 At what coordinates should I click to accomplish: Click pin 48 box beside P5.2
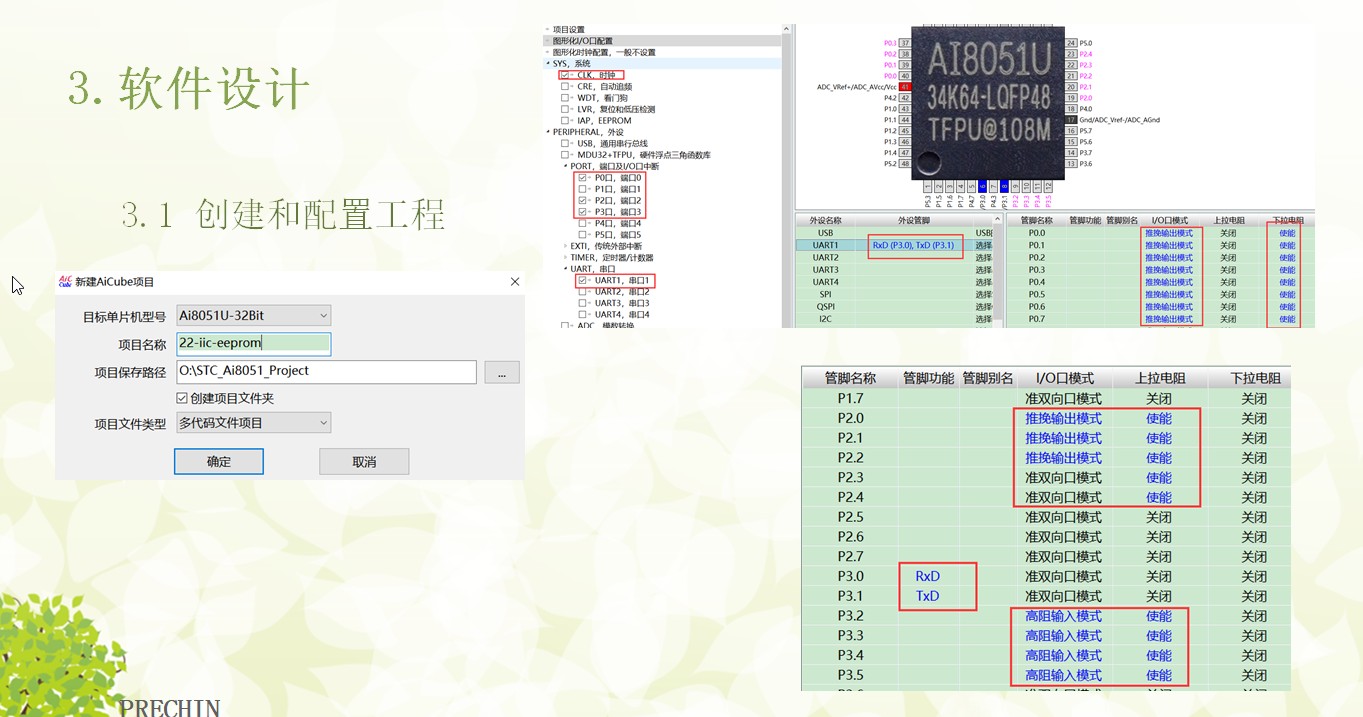tap(905, 164)
